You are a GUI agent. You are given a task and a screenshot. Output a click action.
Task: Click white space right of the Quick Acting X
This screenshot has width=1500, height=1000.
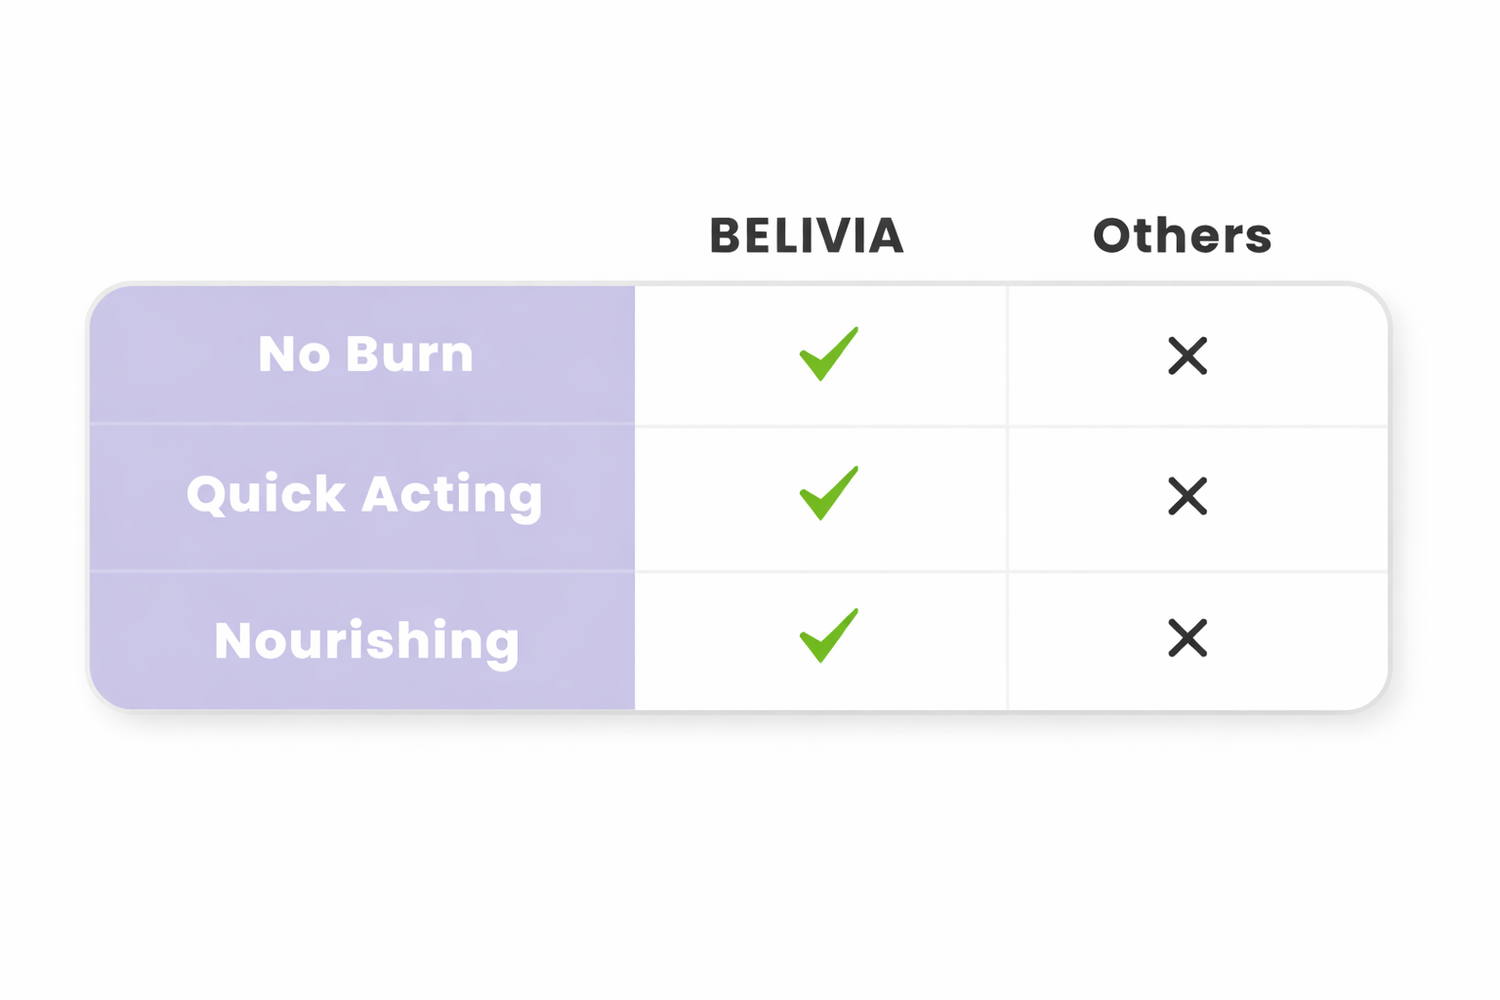pos(1310,496)
